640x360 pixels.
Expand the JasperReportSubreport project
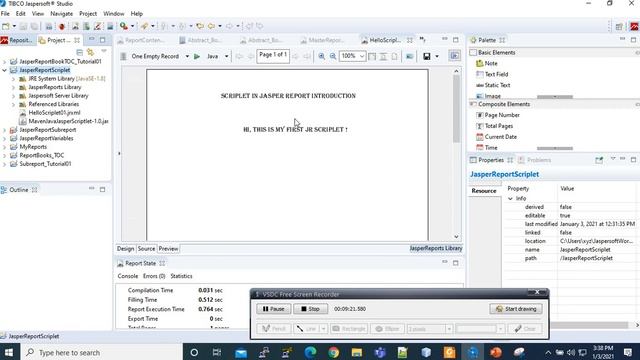pyautogui.click(x=4, y=130)
